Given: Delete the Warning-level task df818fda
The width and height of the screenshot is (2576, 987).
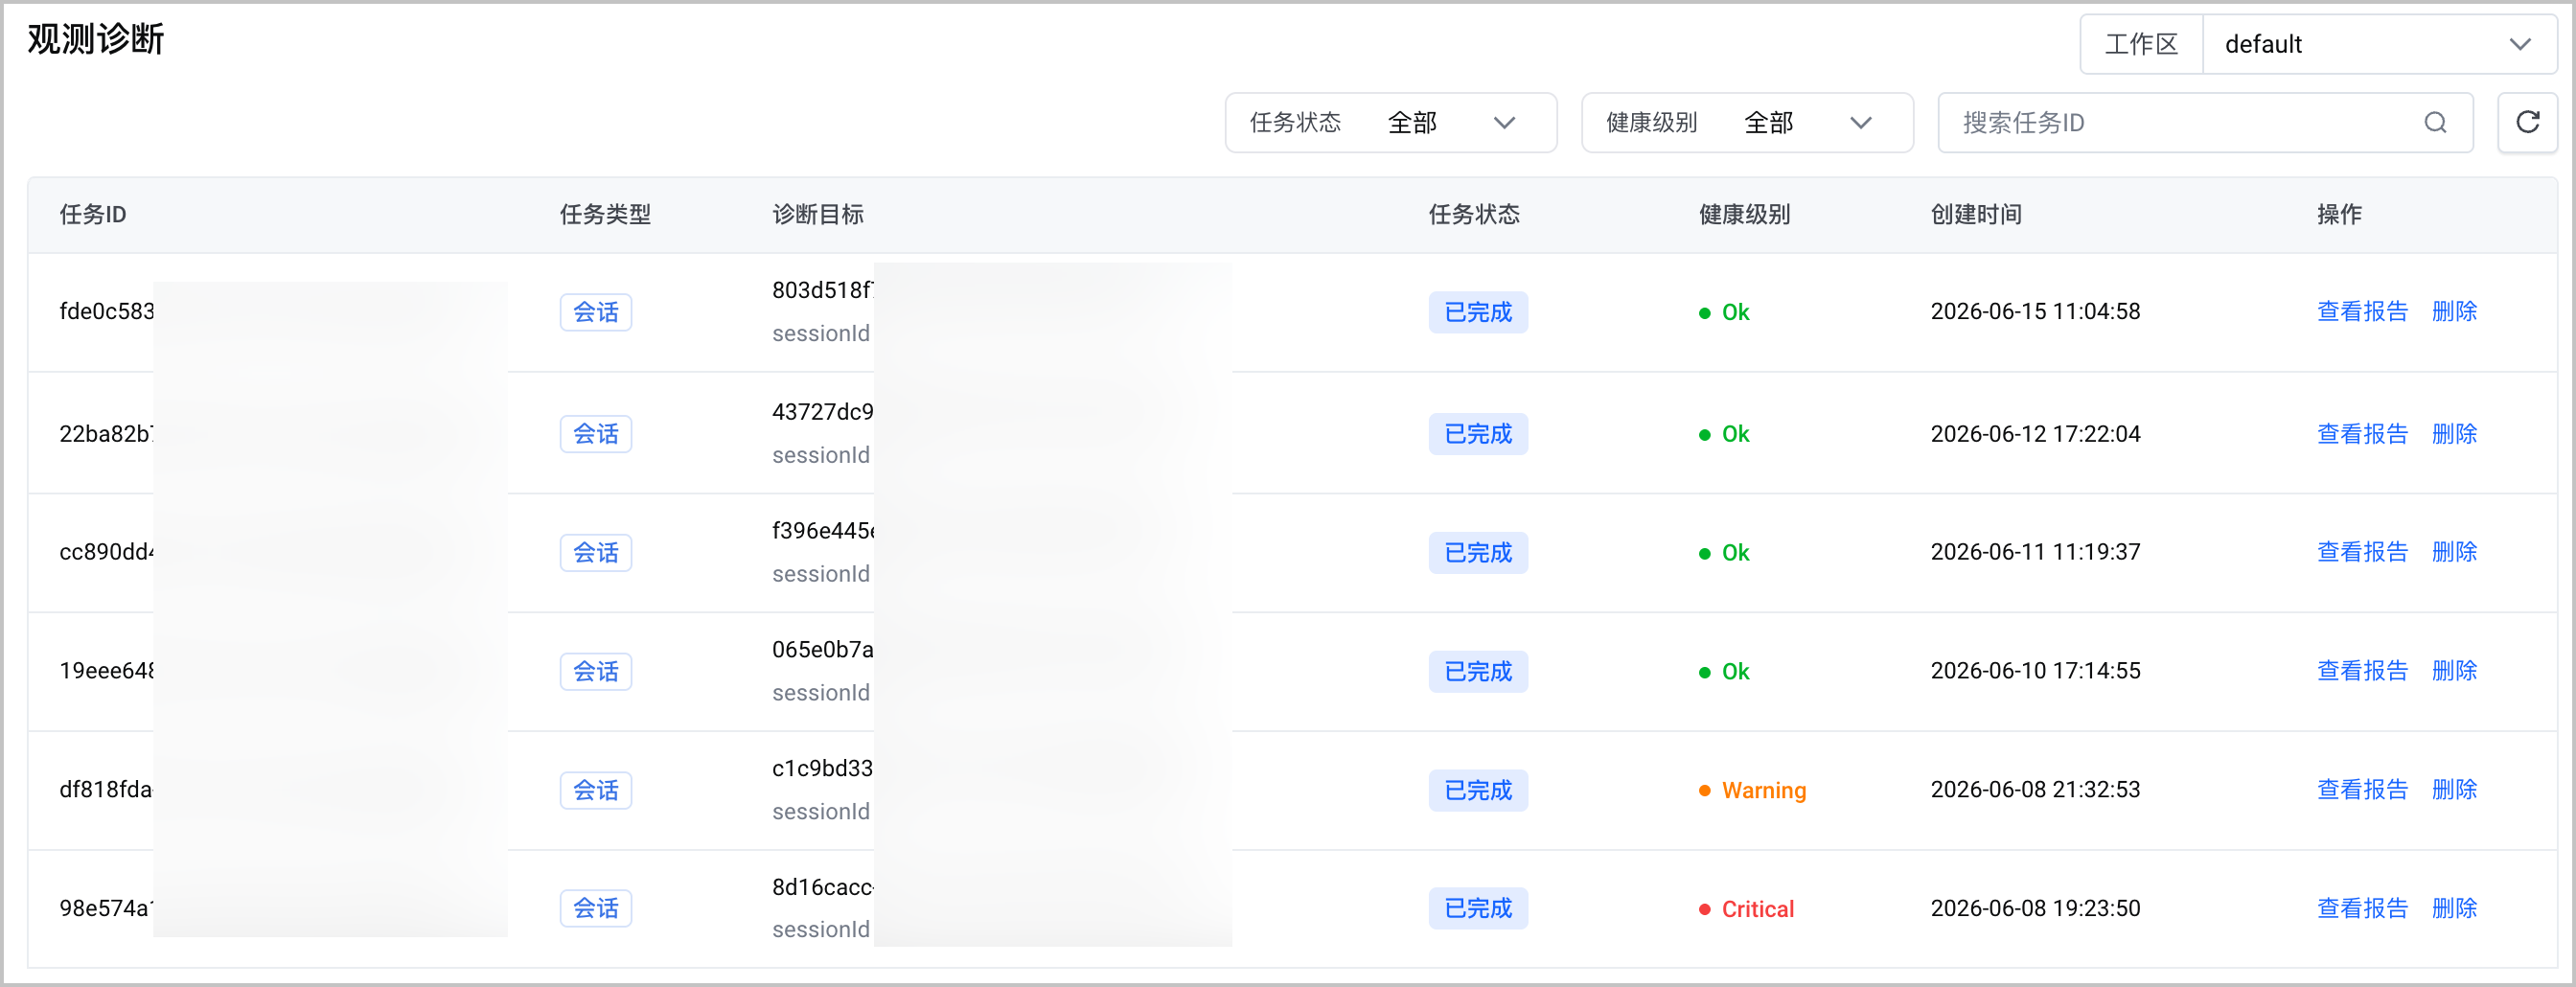Looking at the screenshot, I should tap(2454, 789).
